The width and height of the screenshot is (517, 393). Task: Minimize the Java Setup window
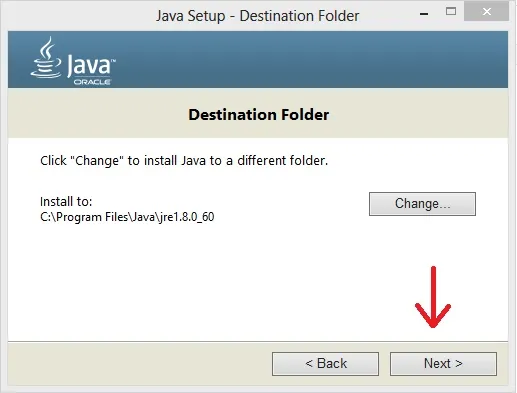tap(424, 13)
